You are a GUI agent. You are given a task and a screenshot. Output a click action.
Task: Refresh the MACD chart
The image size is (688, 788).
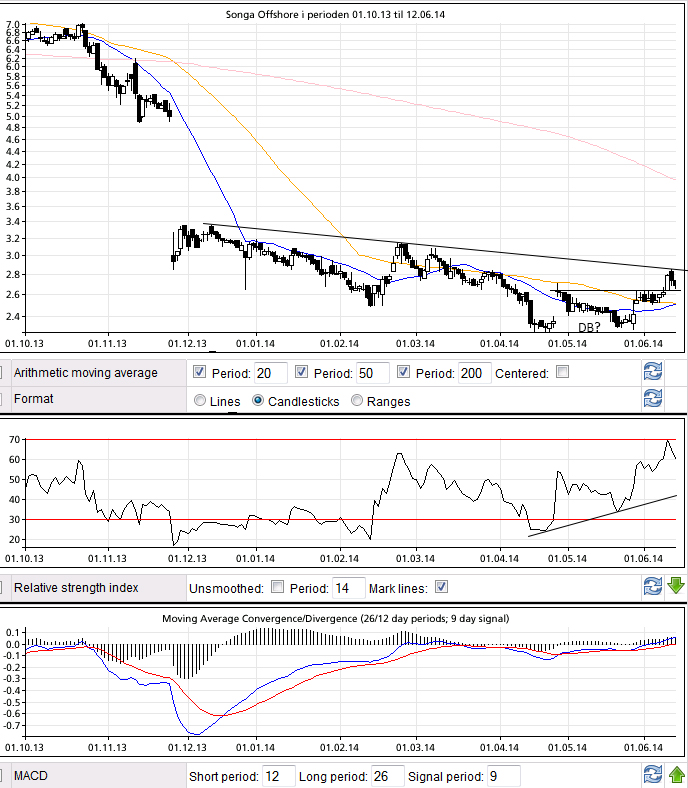coord(652,775)
